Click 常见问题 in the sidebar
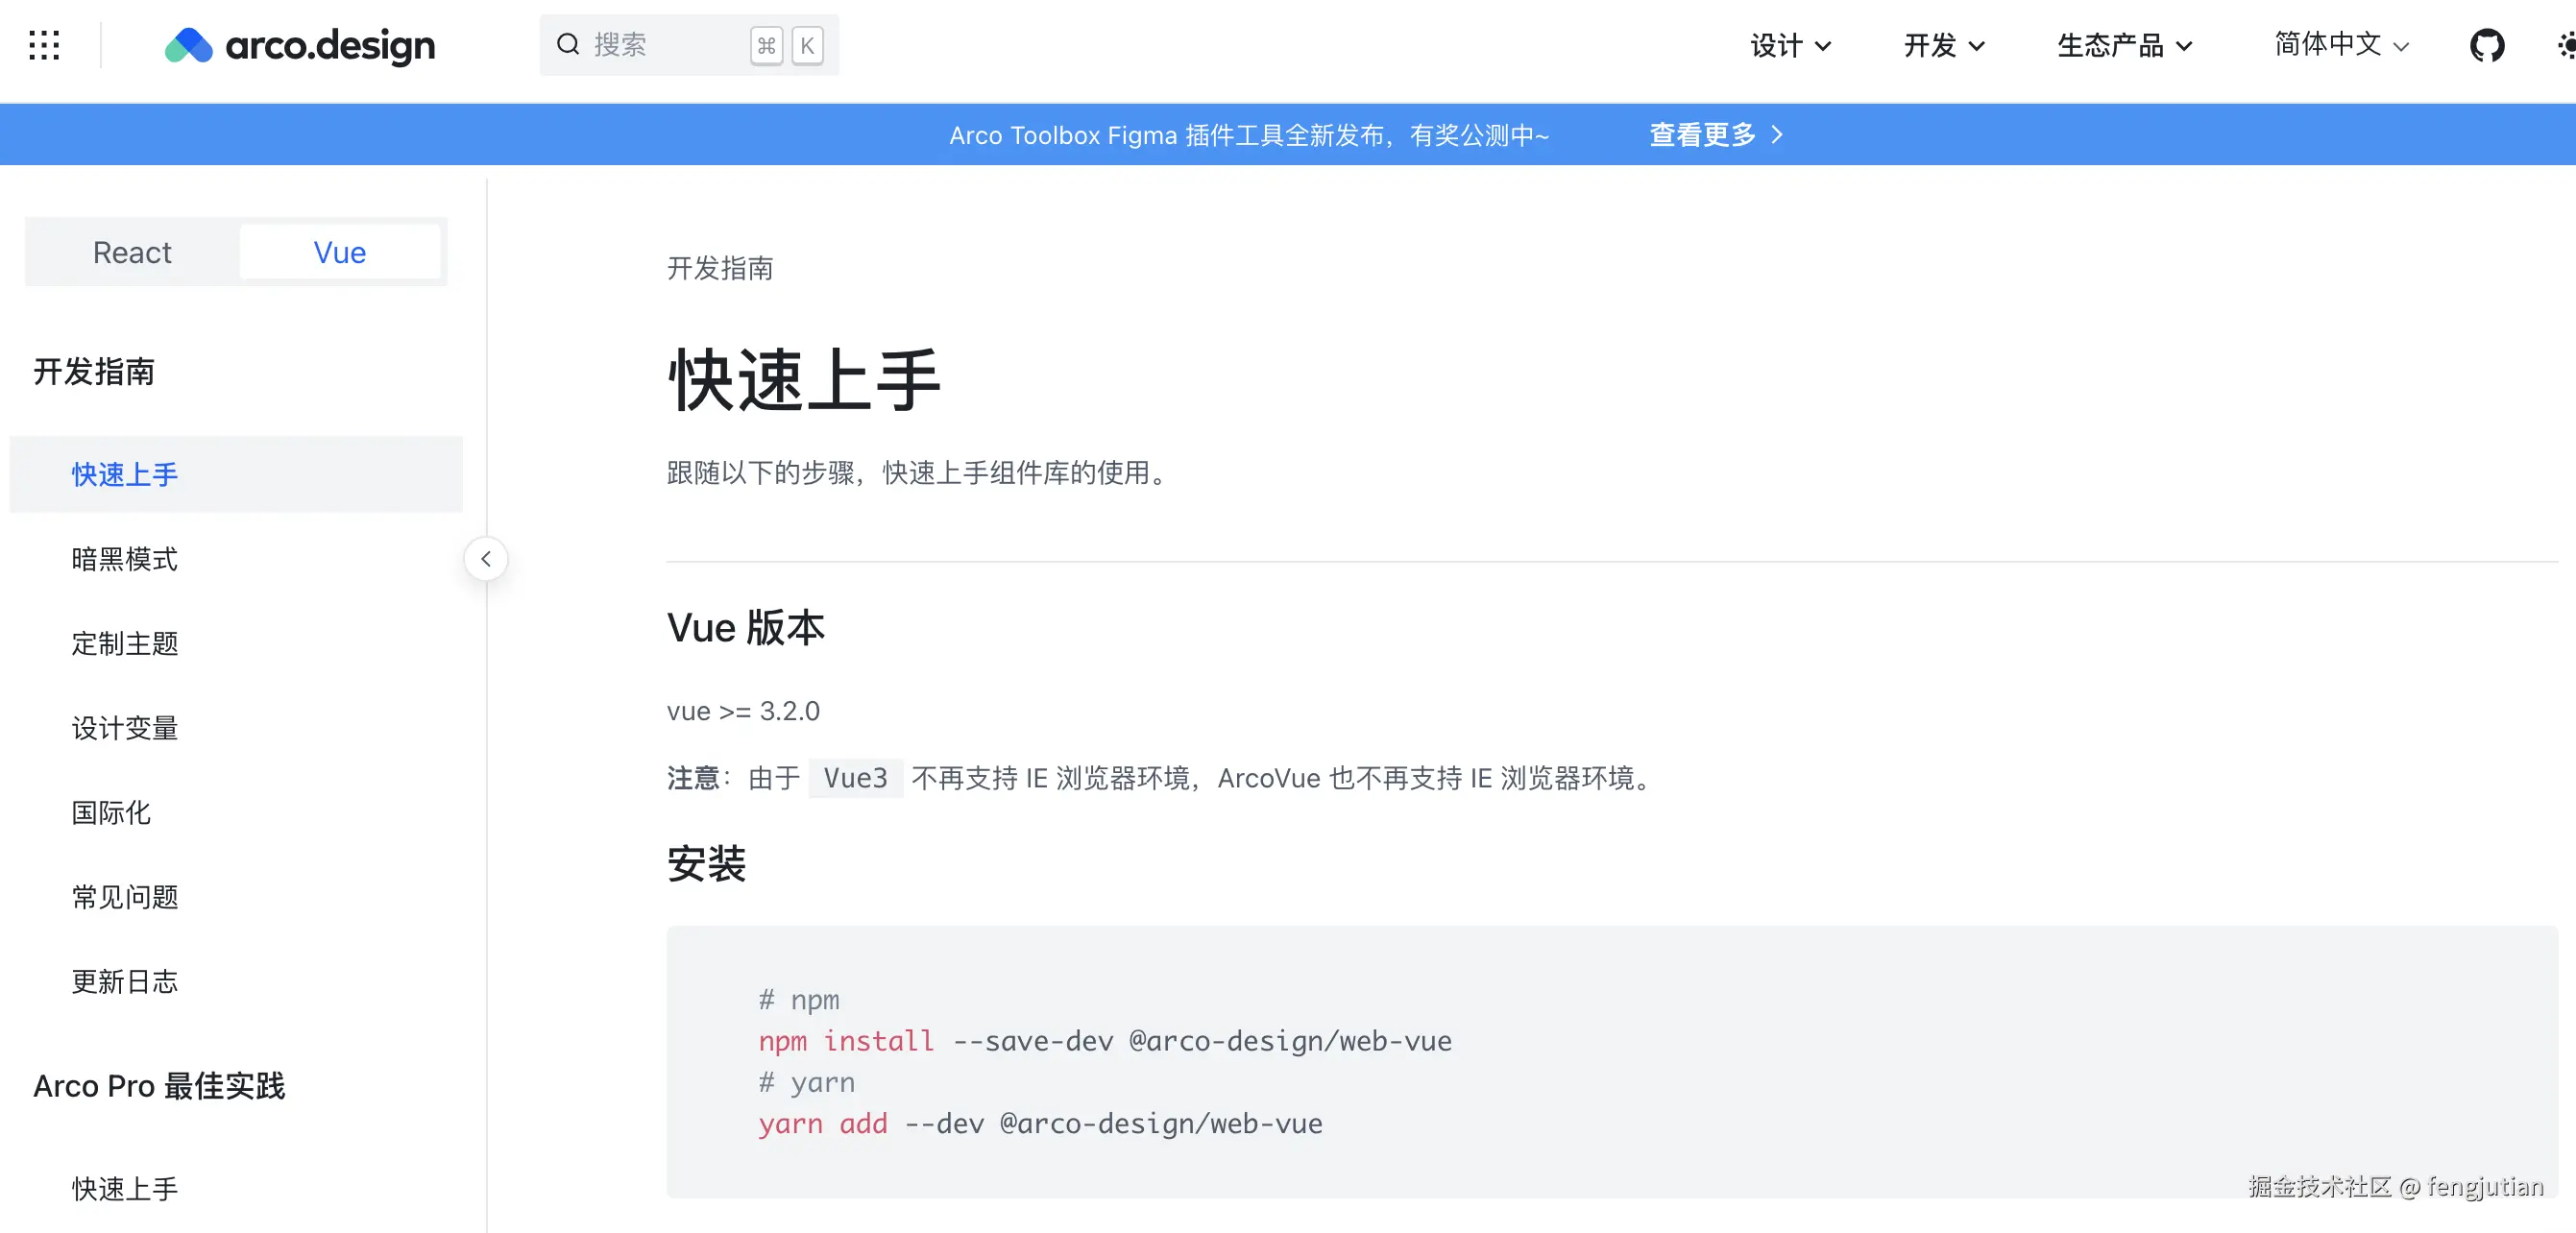The height and width of the screenshot is (1233, 2576). [x=125, y=897]
